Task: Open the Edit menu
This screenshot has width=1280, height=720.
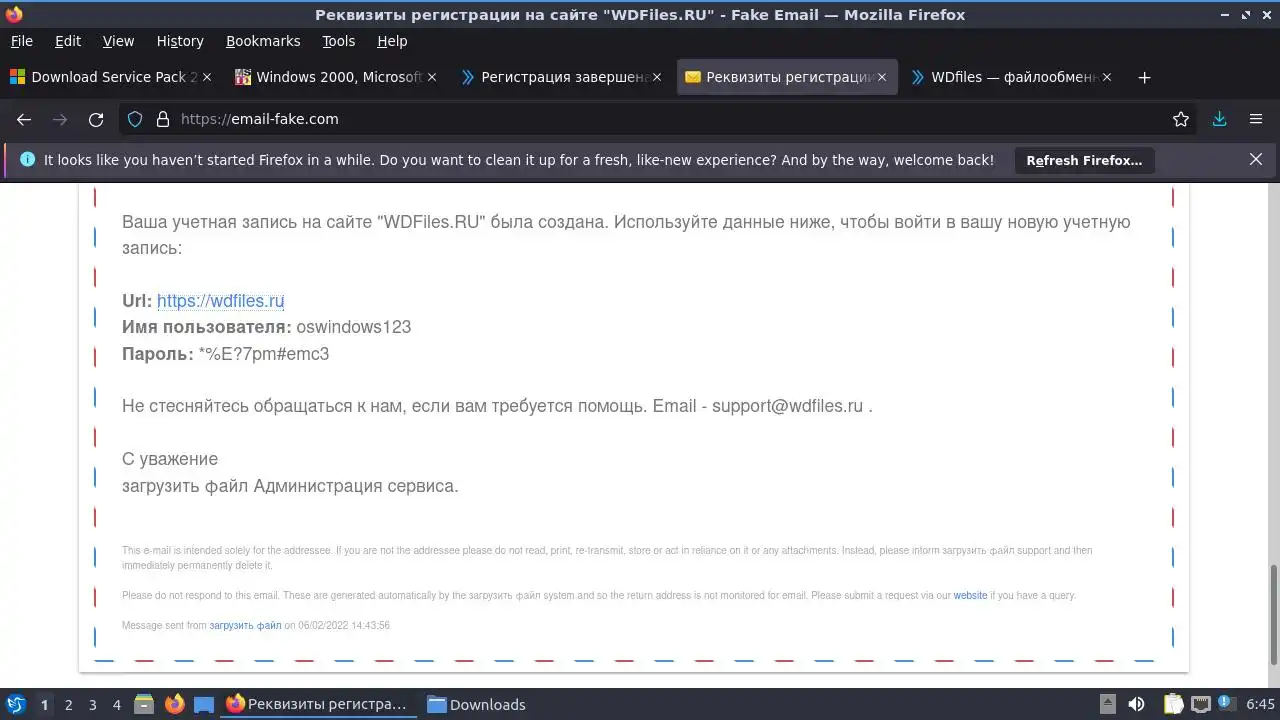Action: click(68, 41)
